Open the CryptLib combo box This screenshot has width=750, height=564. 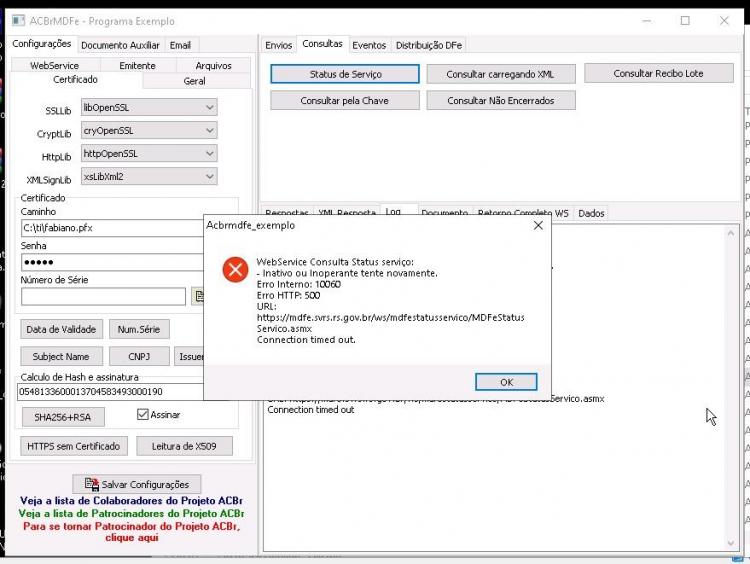click(x=149, y=130)
